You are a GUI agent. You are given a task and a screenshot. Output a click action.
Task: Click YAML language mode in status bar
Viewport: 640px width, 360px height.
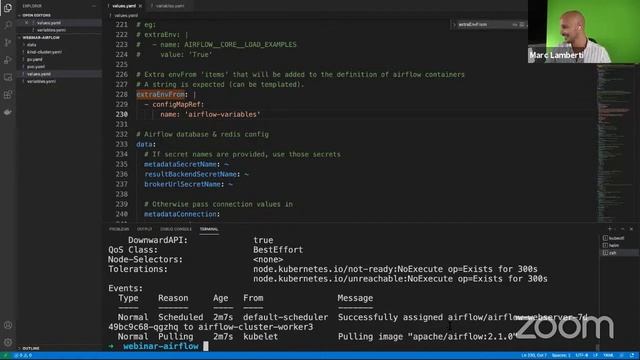(608, 356)
